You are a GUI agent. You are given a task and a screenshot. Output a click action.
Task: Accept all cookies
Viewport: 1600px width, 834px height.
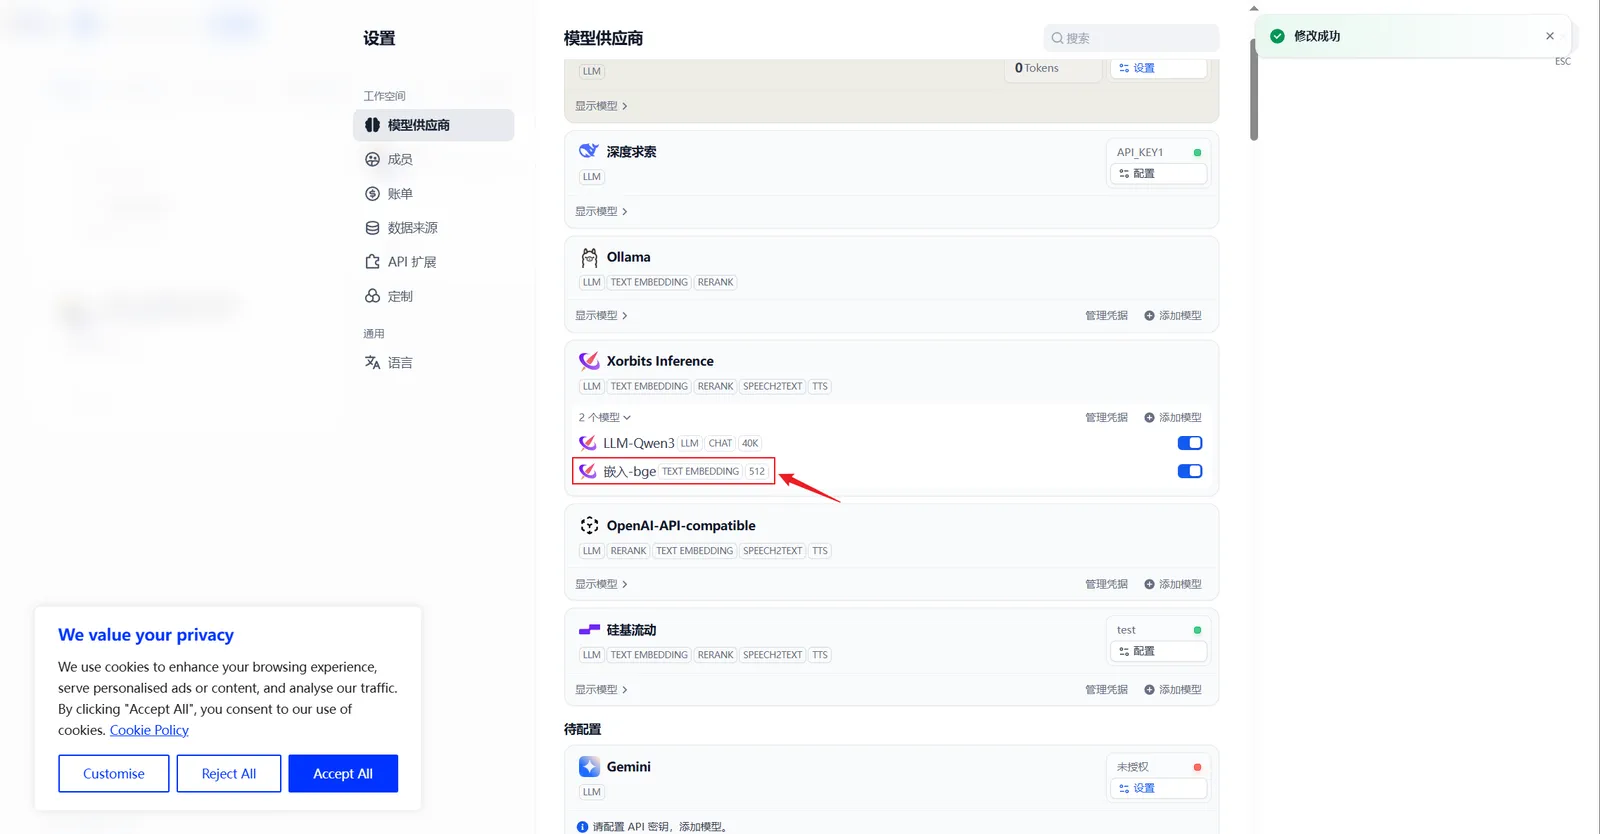(x=343, y=774)
